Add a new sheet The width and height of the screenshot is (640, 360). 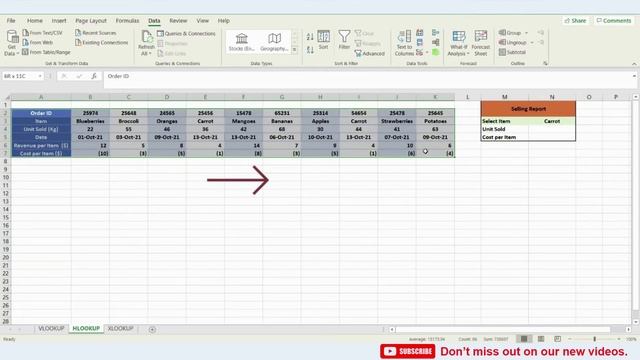(152, 329)
